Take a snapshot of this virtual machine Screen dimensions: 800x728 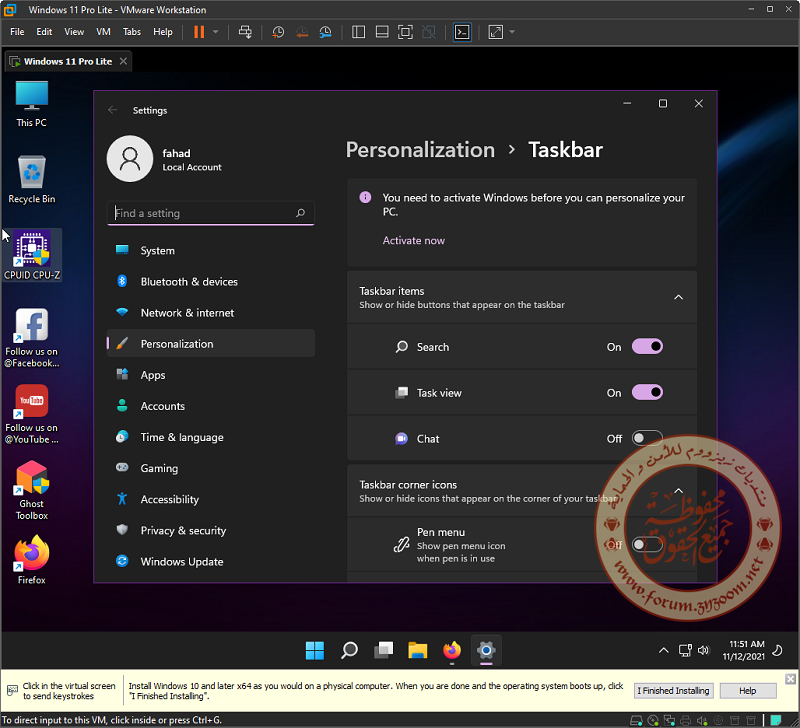(x=278, y=32)
